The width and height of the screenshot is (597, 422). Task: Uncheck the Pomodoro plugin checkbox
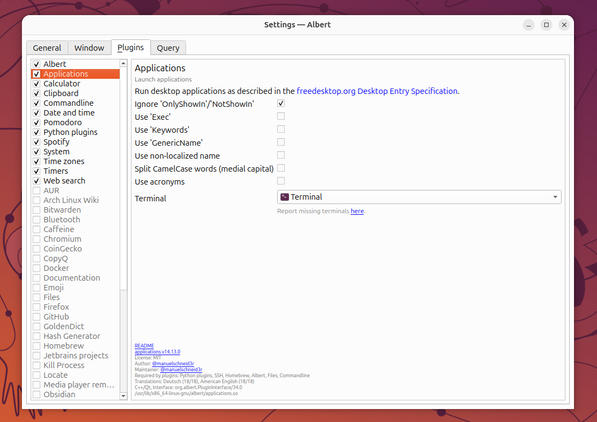click(x=37, y=123)
